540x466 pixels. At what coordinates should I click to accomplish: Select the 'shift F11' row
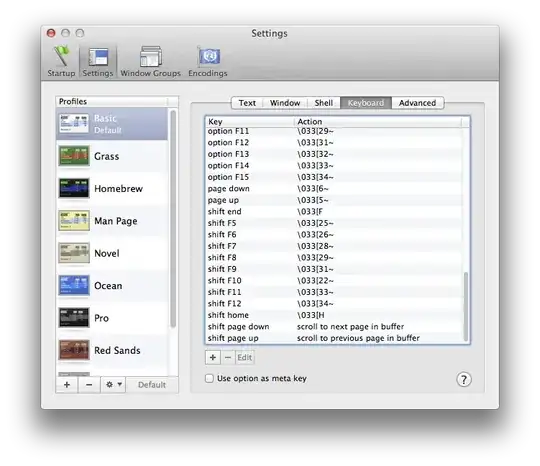point(334,292)
